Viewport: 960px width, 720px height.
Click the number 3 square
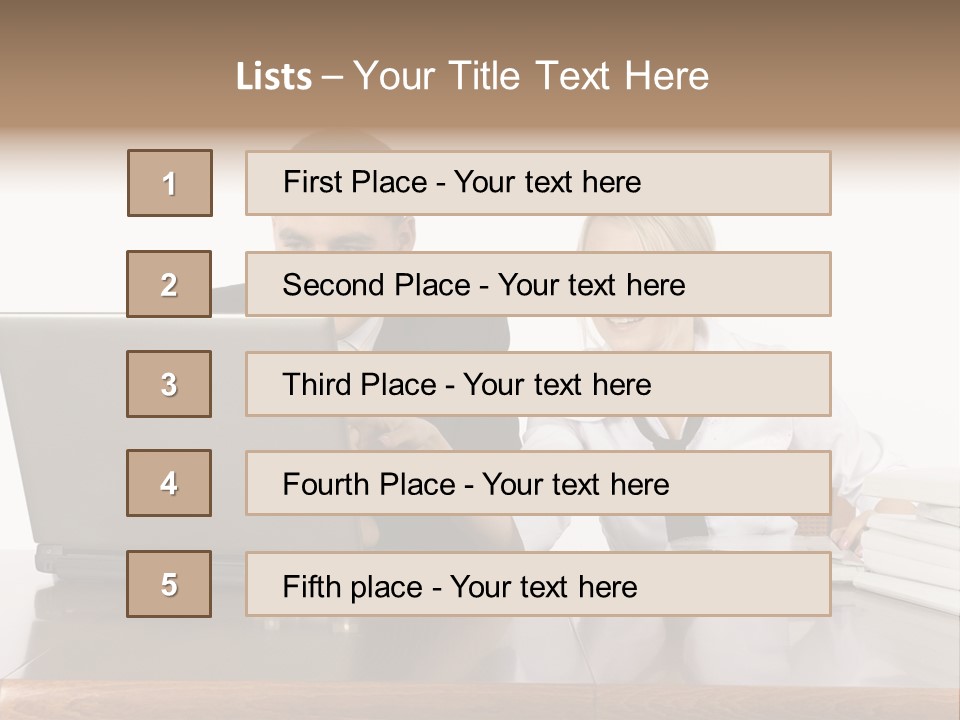pyautogui.click(x=169, y=384)
